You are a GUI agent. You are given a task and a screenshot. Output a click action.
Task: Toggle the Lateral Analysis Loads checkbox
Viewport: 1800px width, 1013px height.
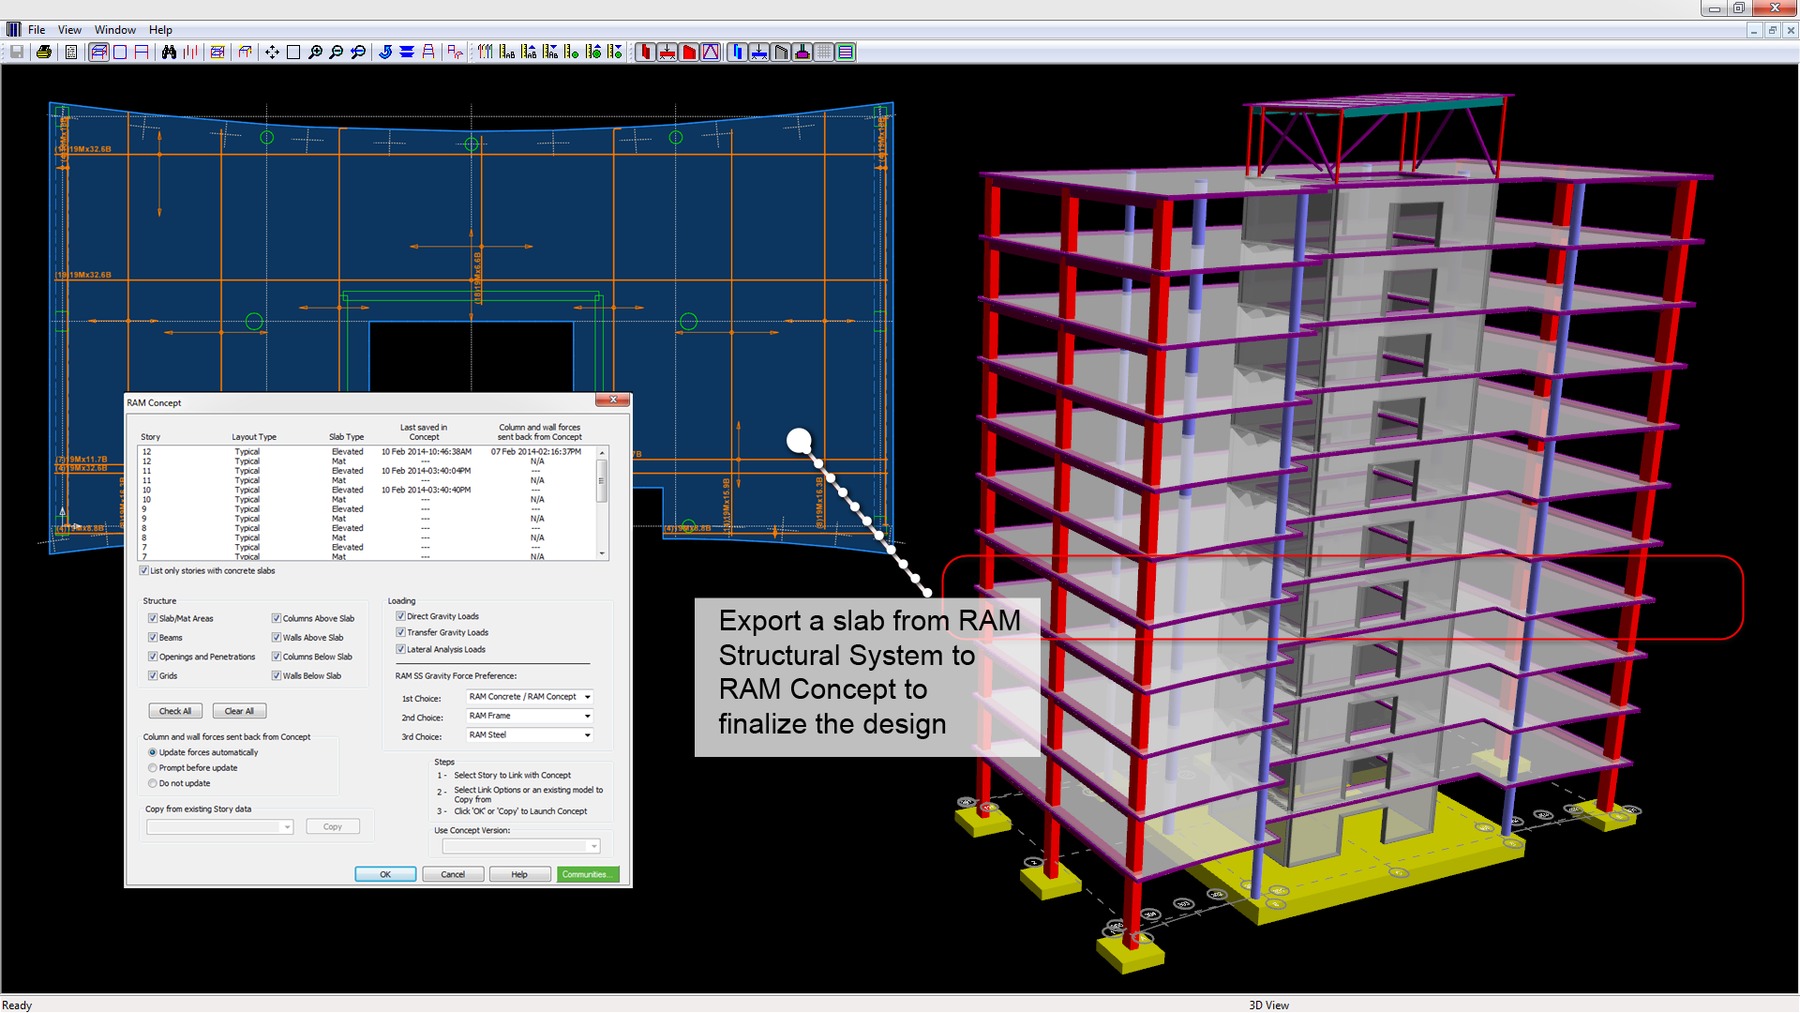401,649
